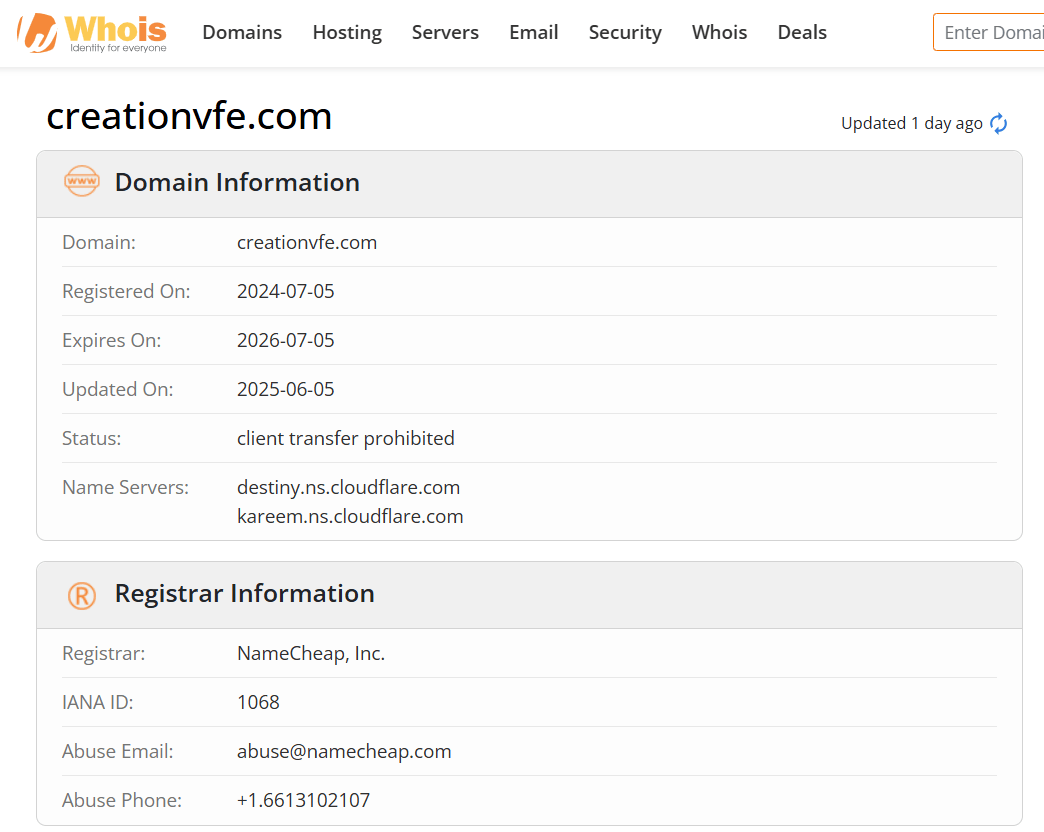Click the expiry date 2026-07-05
The image size is (1044, 832).
(286, 340)
